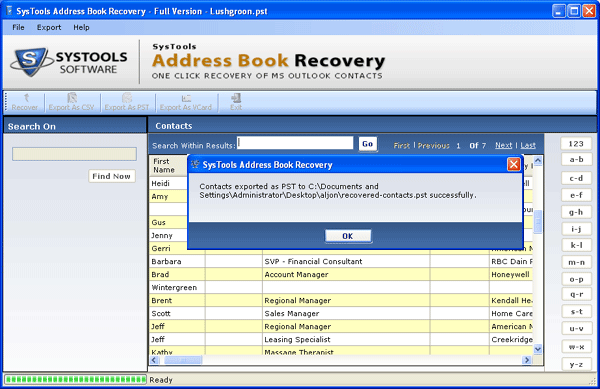Jump to the Last results page
Viewport: 600px width, 389px height.
click(x=528, y=145)
